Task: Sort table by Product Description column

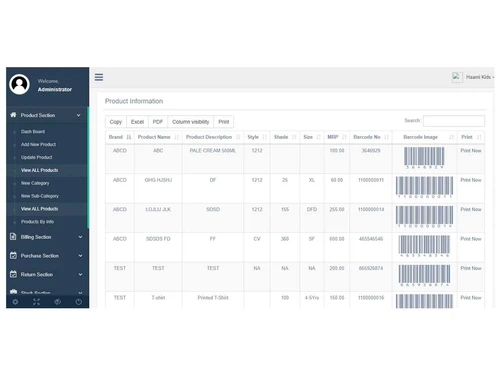Action: (x=213, y=137)
